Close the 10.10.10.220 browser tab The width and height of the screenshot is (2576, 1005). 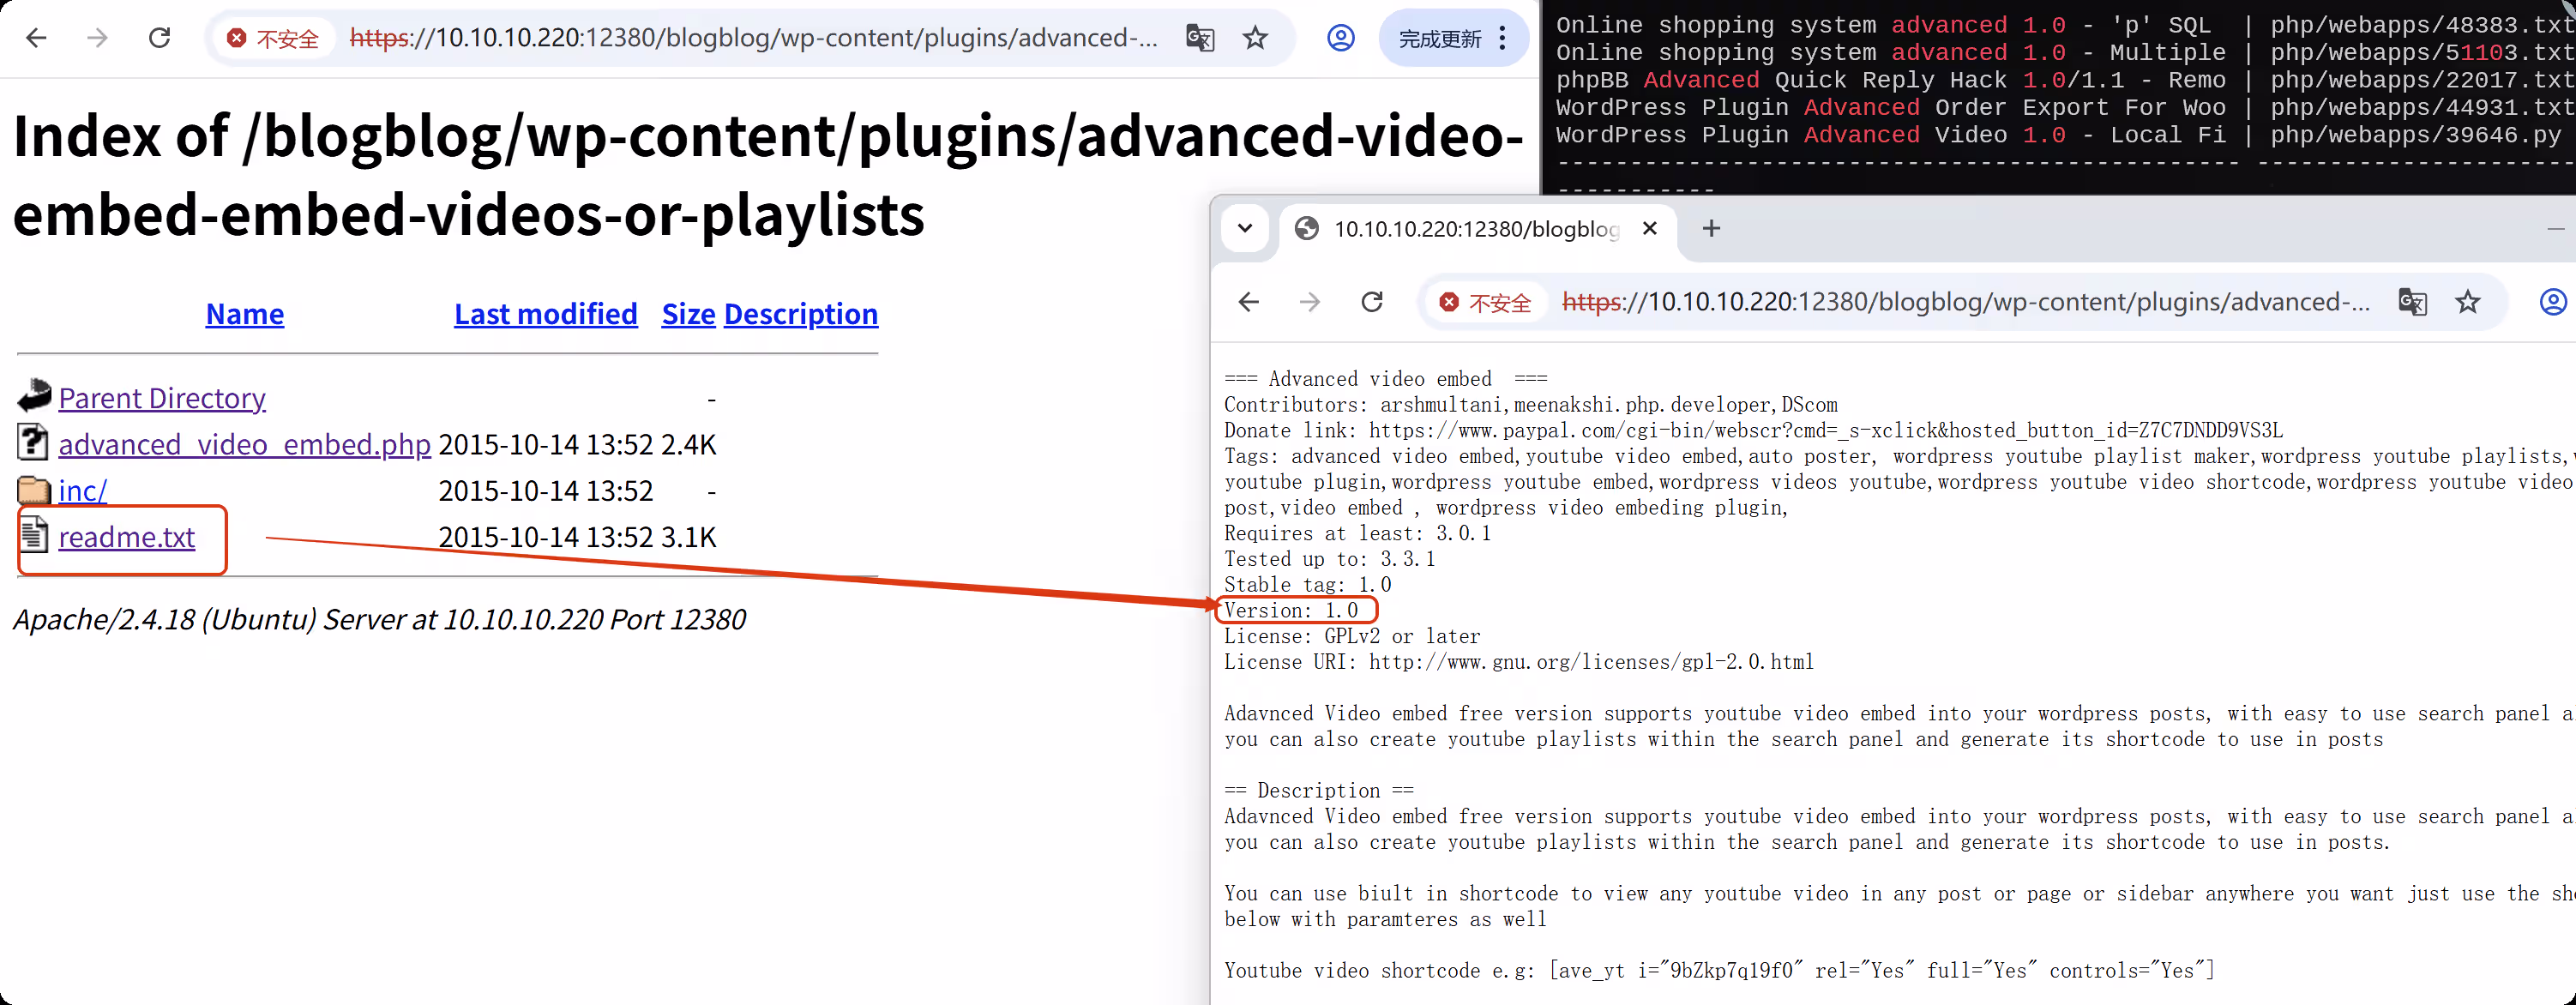(1650, 229)
